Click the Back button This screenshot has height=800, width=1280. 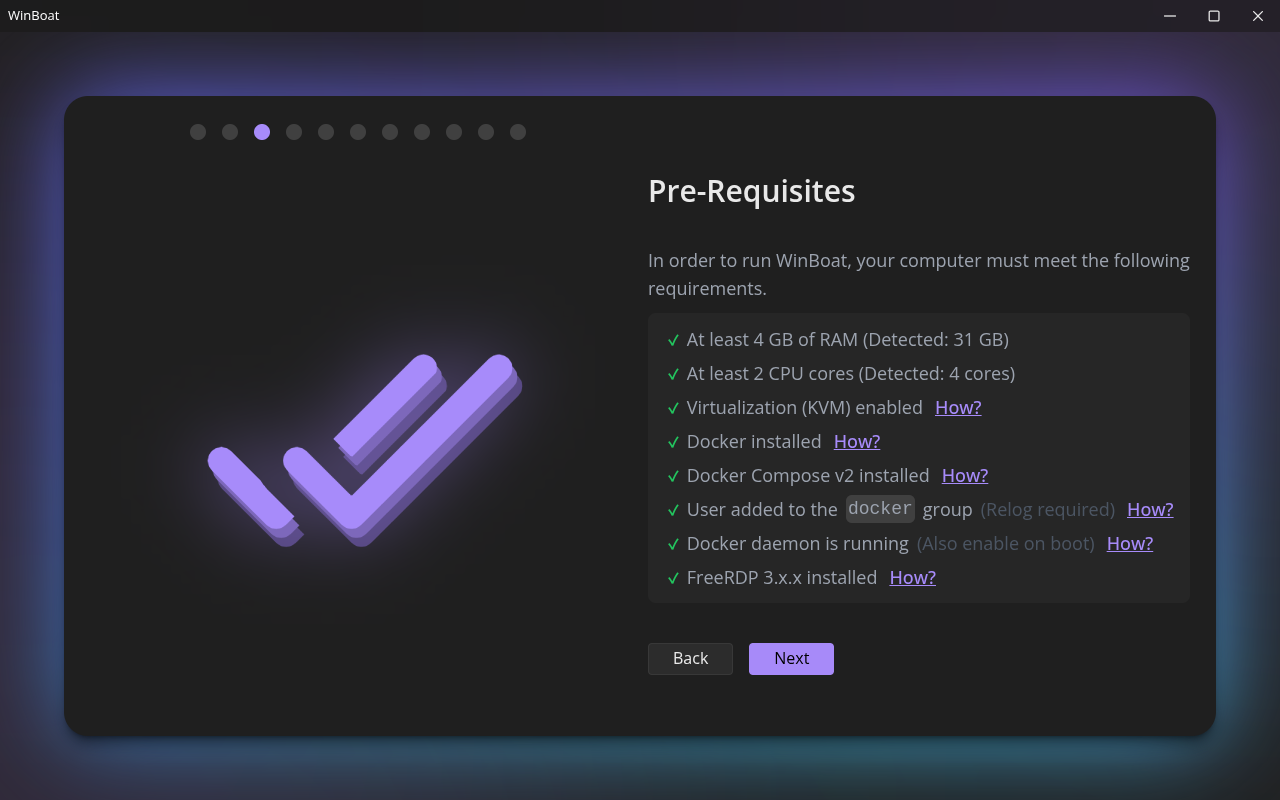point(690,658)
